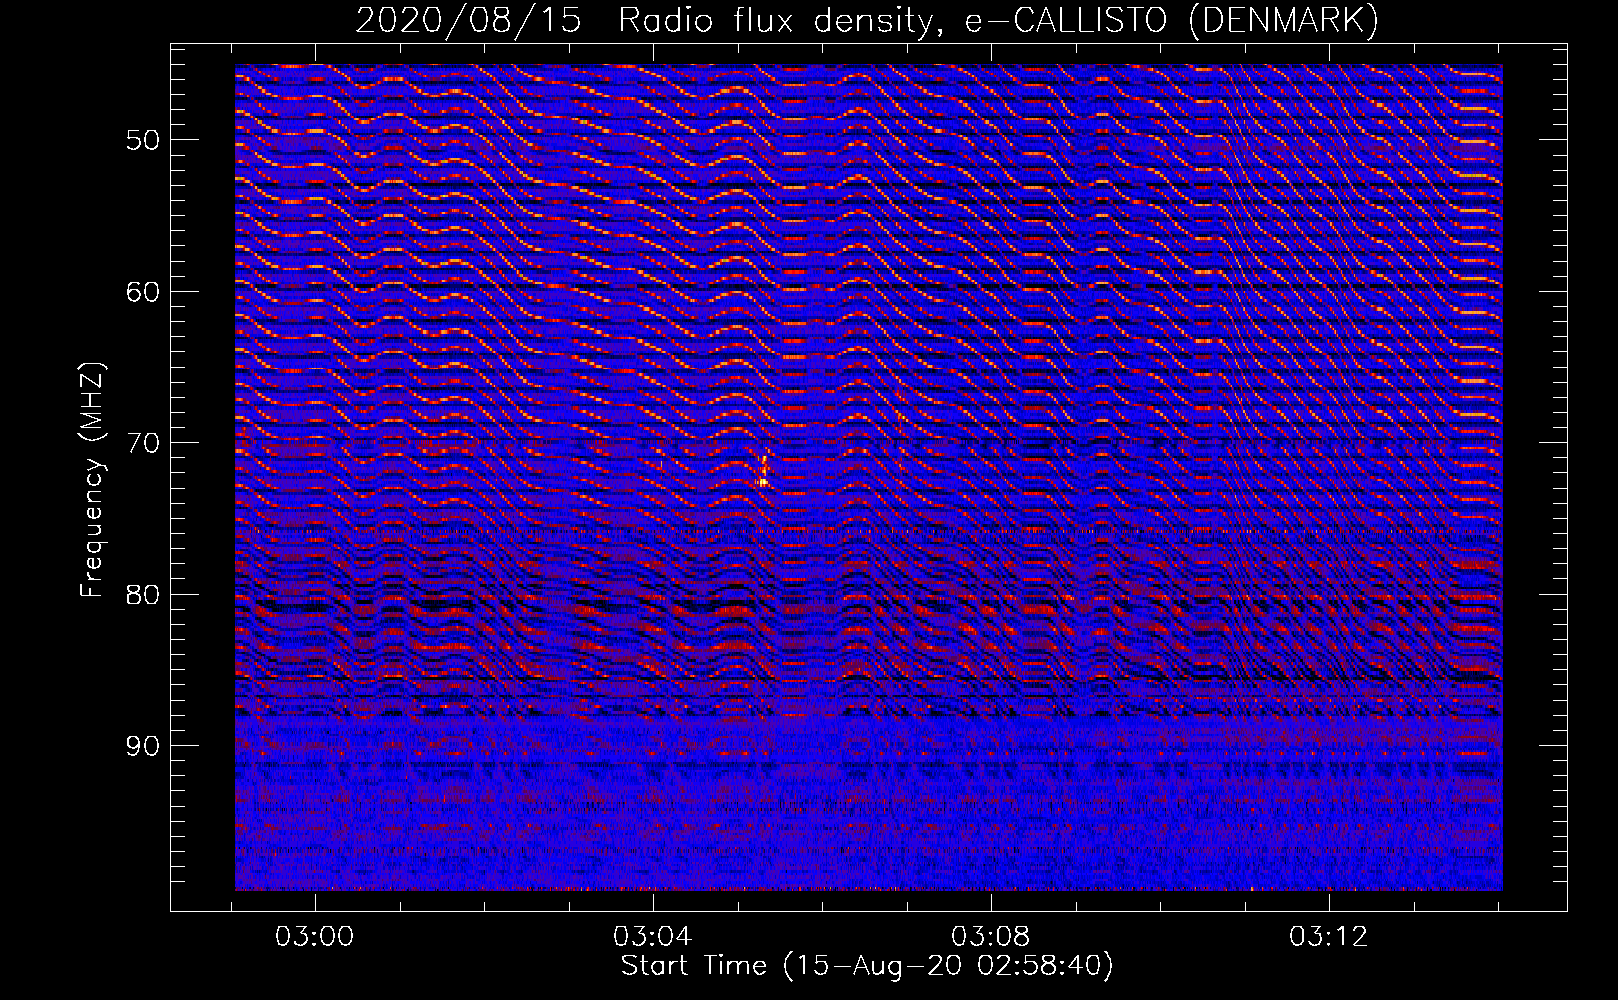Image resolution: width=1618 pixels, height=1000 pixels.
Task: Select the 60 frequency tick label
Action: (143, 292)
